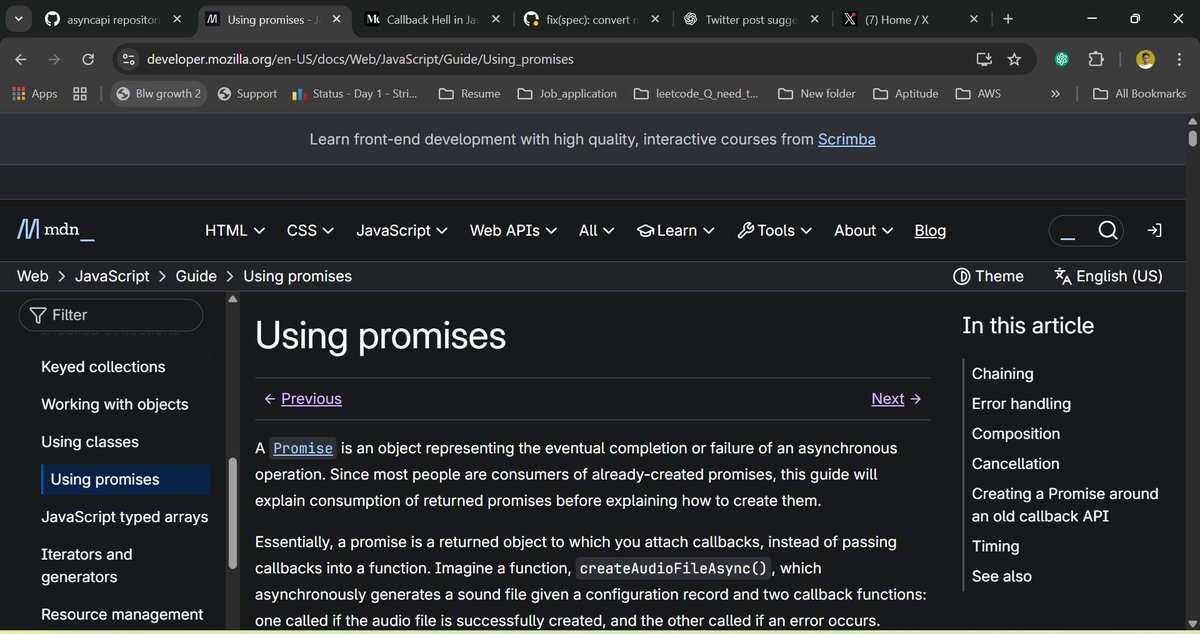Image resolution: width=1200 pixels, height=634 pixels.
Task: Go to the Previous article link
Action: click(x=303, y=399)
